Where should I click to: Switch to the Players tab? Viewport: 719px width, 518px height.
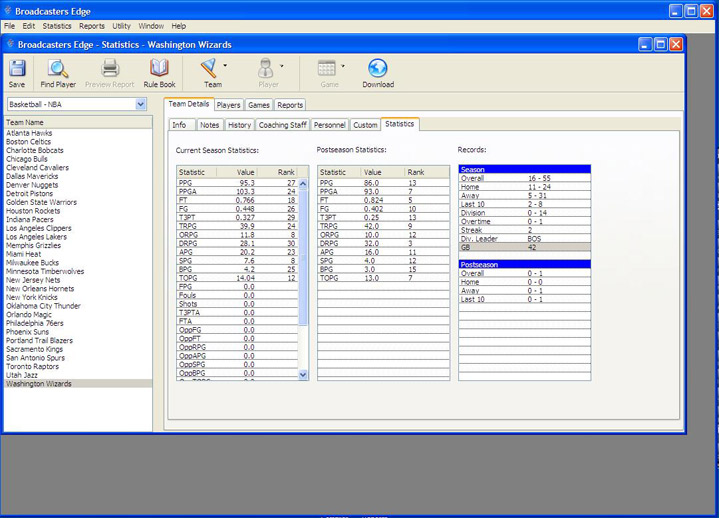(228, 105)
